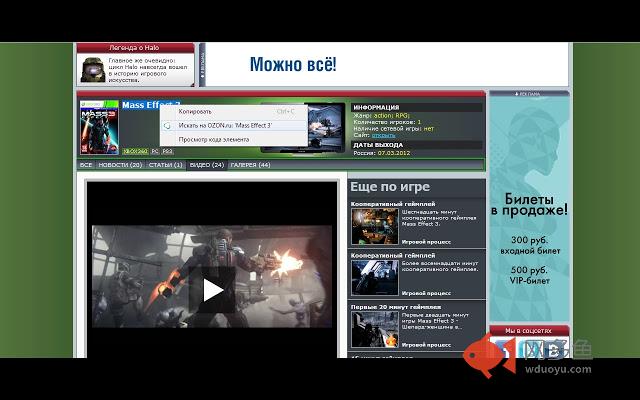Screen dimensions: 640x400
Task: Click the 'Жанр: action; RPG' line
Action: 381,116
